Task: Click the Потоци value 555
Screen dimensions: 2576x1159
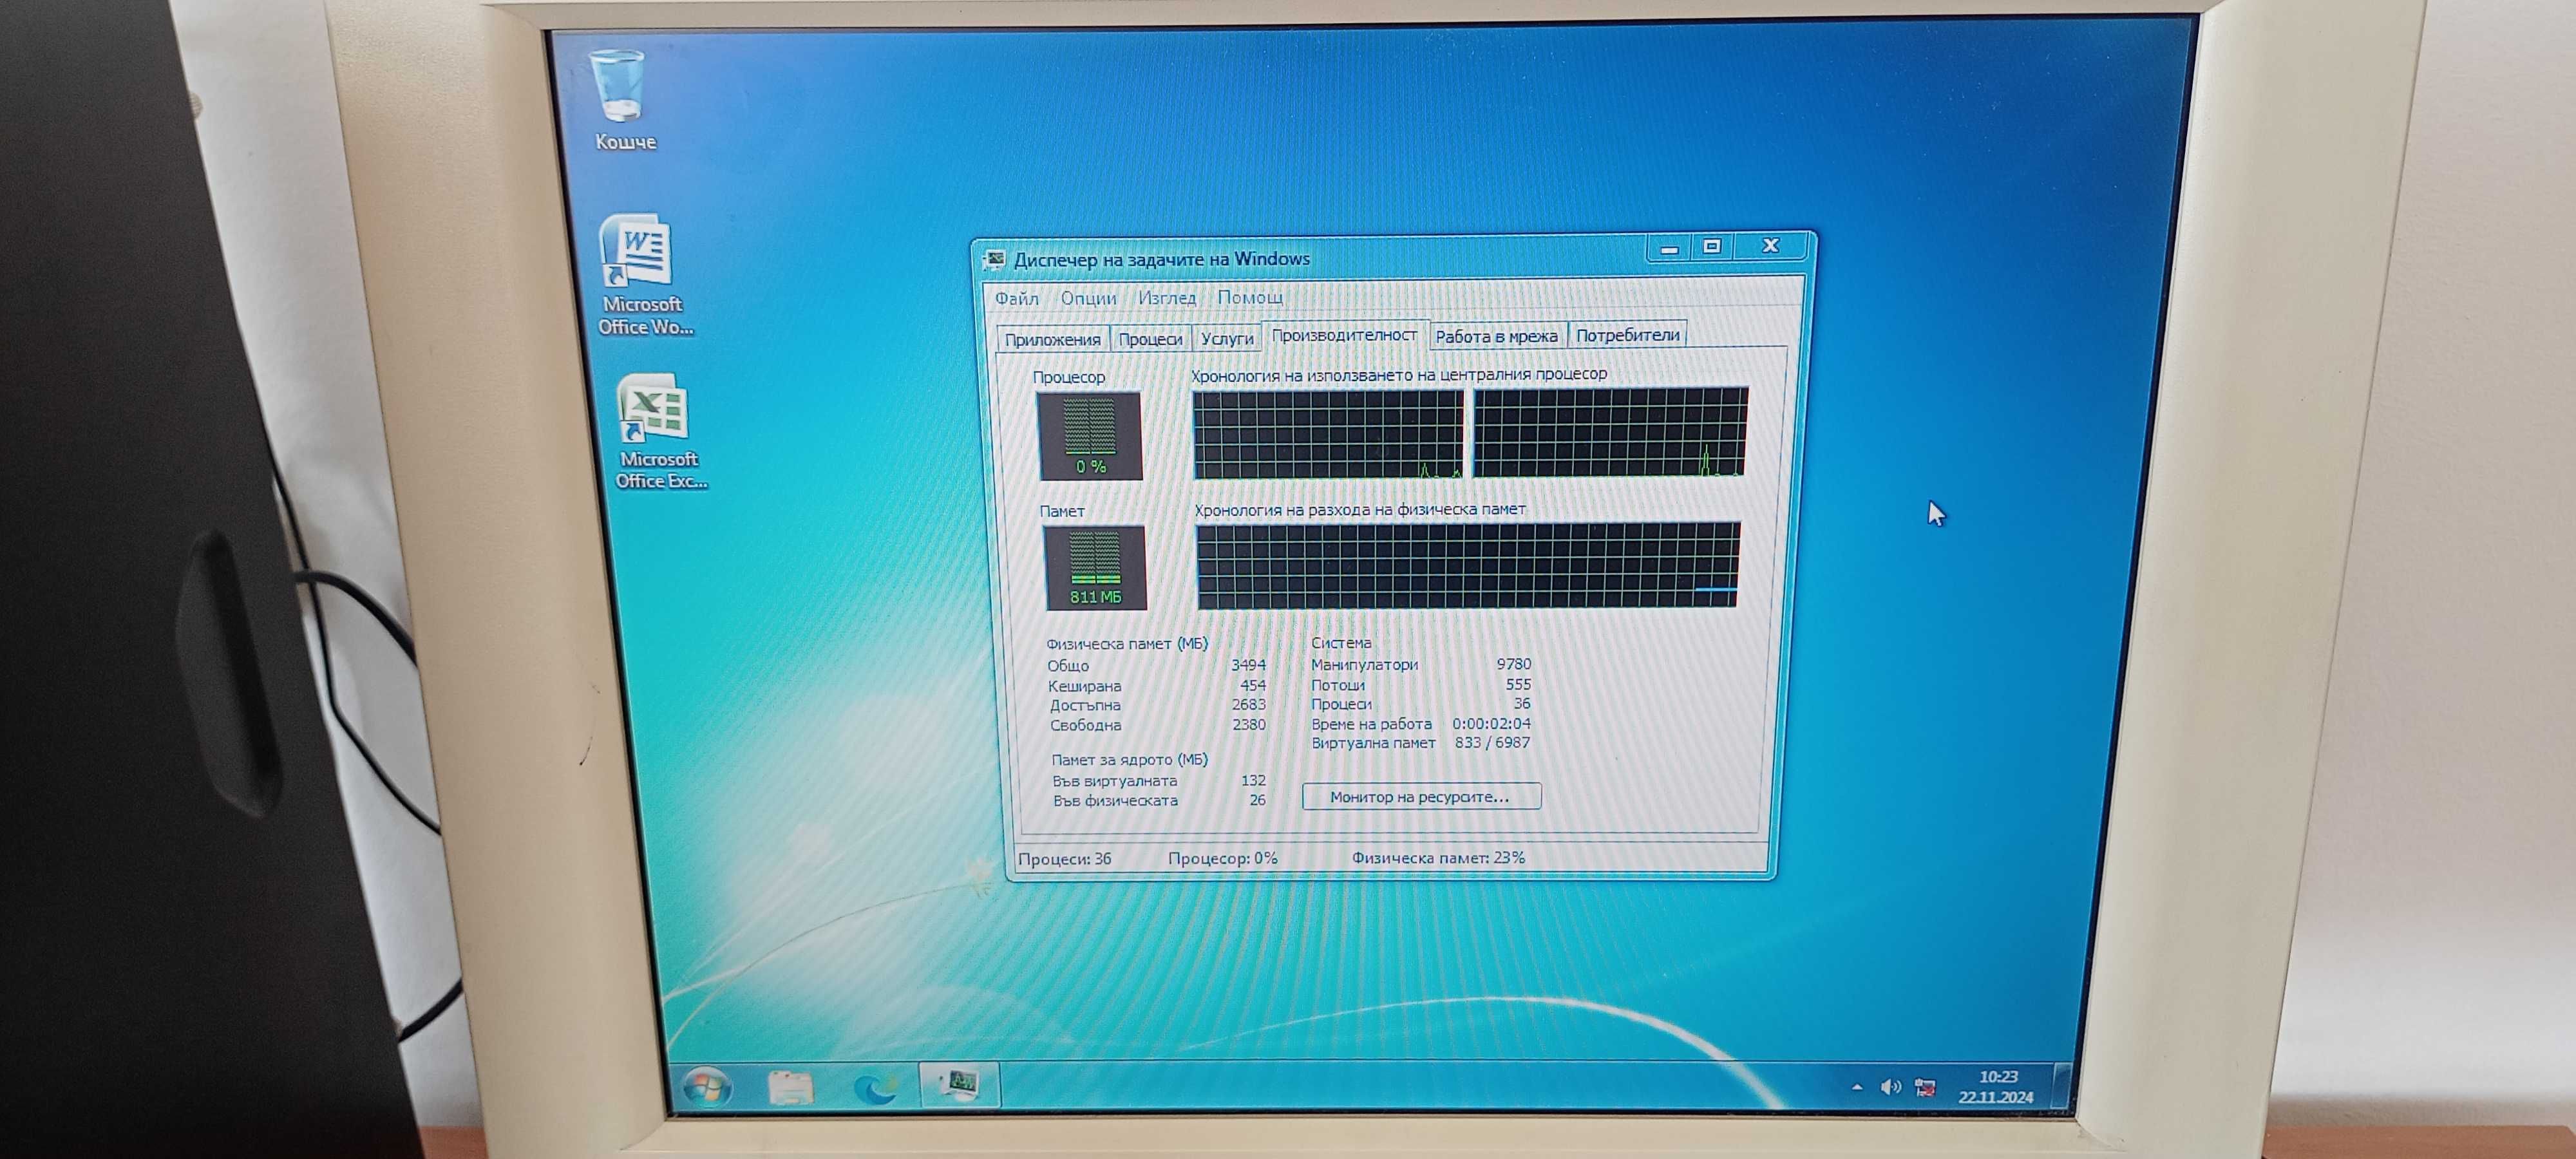Action: [1518, 685]
